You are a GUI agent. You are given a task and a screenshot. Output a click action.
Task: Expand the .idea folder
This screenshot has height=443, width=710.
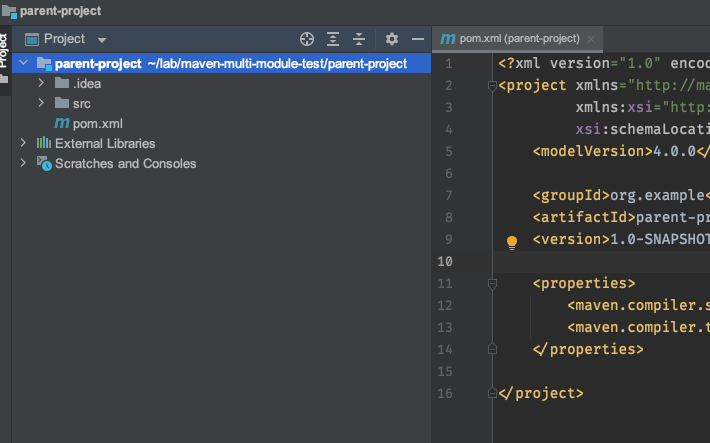[x=41, y=83]
